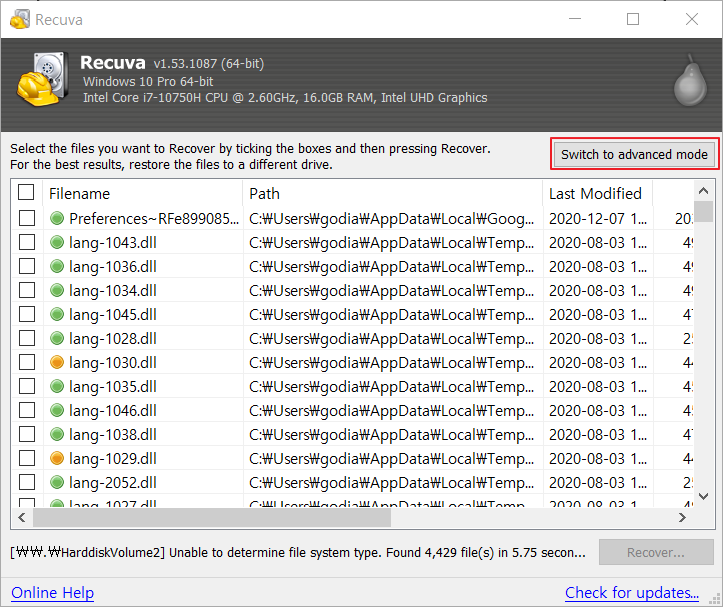Image resolution: width=723 pixels, height=607 pixels.
Task: Click the green status dot of Preferences~RFe899085
Action: coord(57,218)
